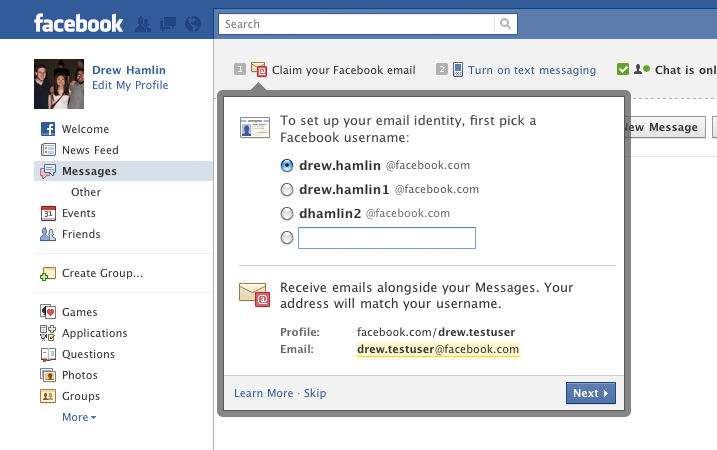This screenshot has height=450, width=717.
Task: Click the ID card icon next to username prompt
Action: point(255,127)
